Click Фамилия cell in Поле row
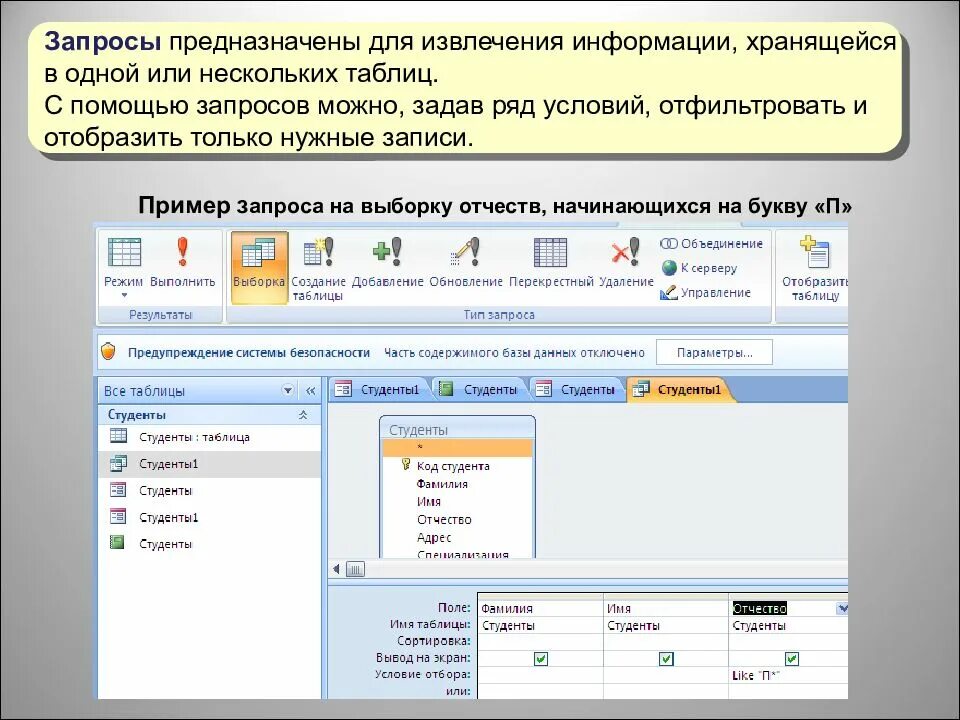 [540, 608]
